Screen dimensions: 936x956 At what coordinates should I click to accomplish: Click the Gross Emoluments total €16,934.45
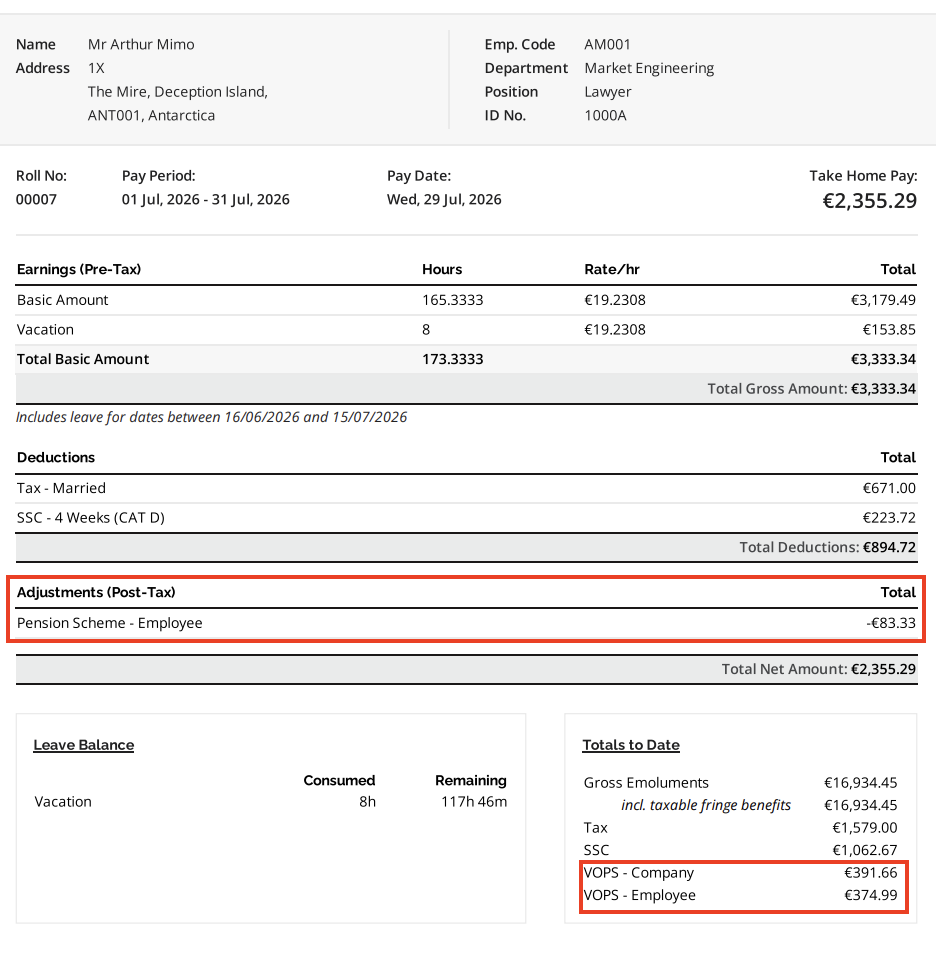pos(860,783)
